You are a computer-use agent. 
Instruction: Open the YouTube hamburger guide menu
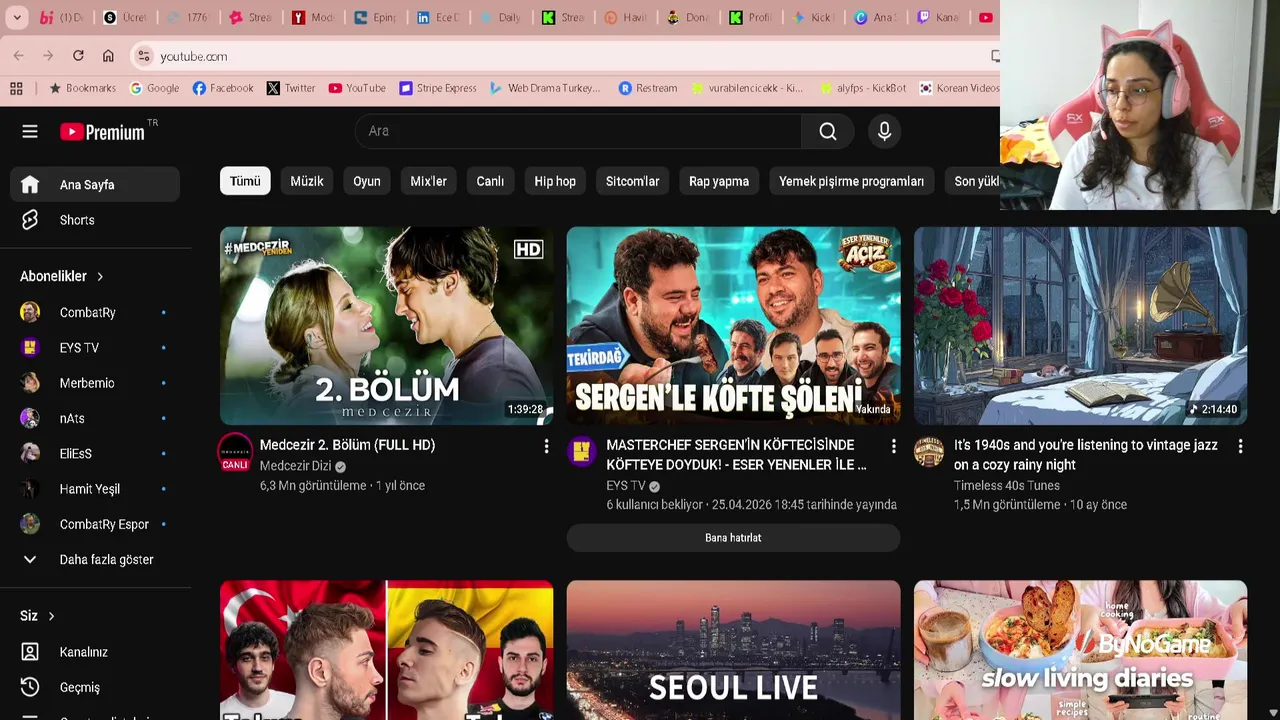[30, 131]
